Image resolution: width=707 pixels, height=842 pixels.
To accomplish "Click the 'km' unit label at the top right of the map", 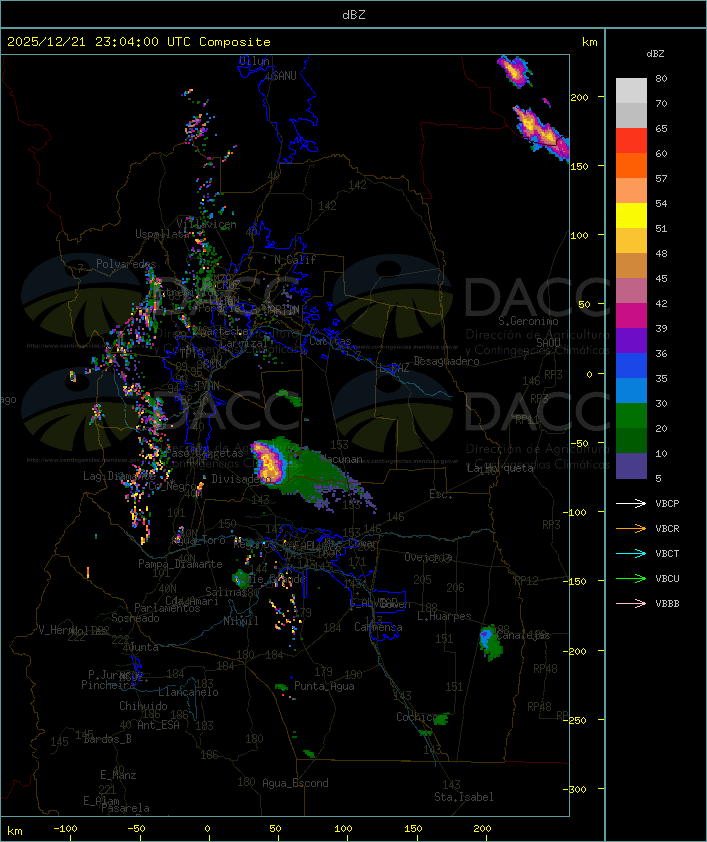I will (589, 42).
